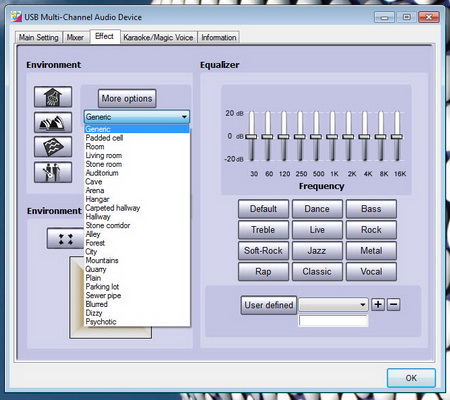The height and width of the screenshot is (400, 450).
Task: Click the app icon in title bar
Action: pos(16,17)
